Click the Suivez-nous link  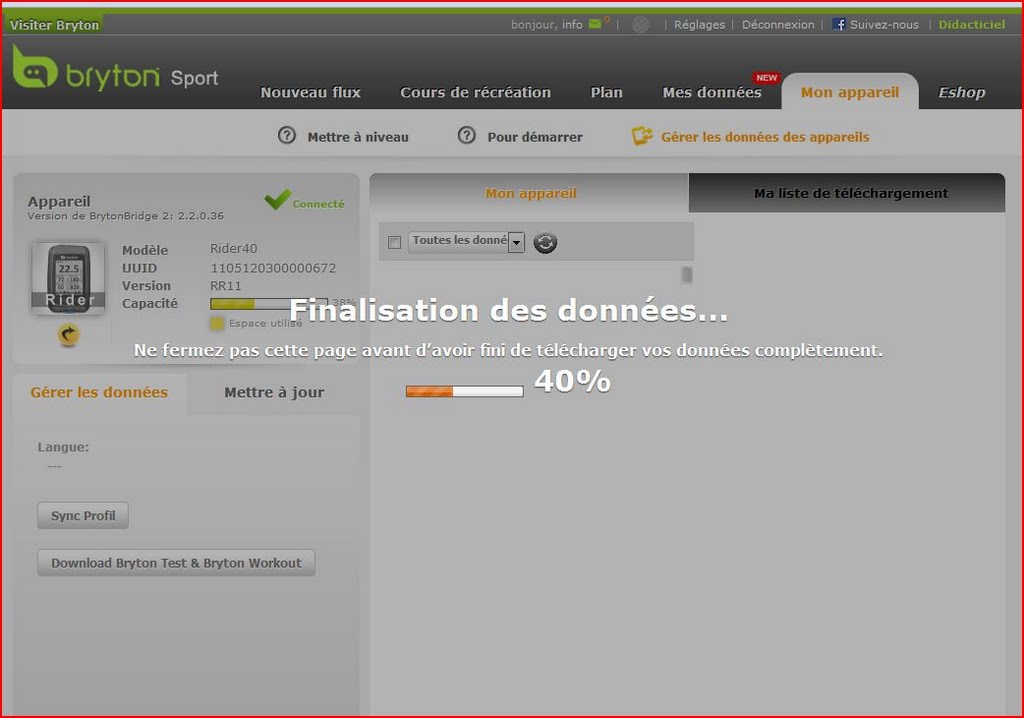[x=884, y=24]
